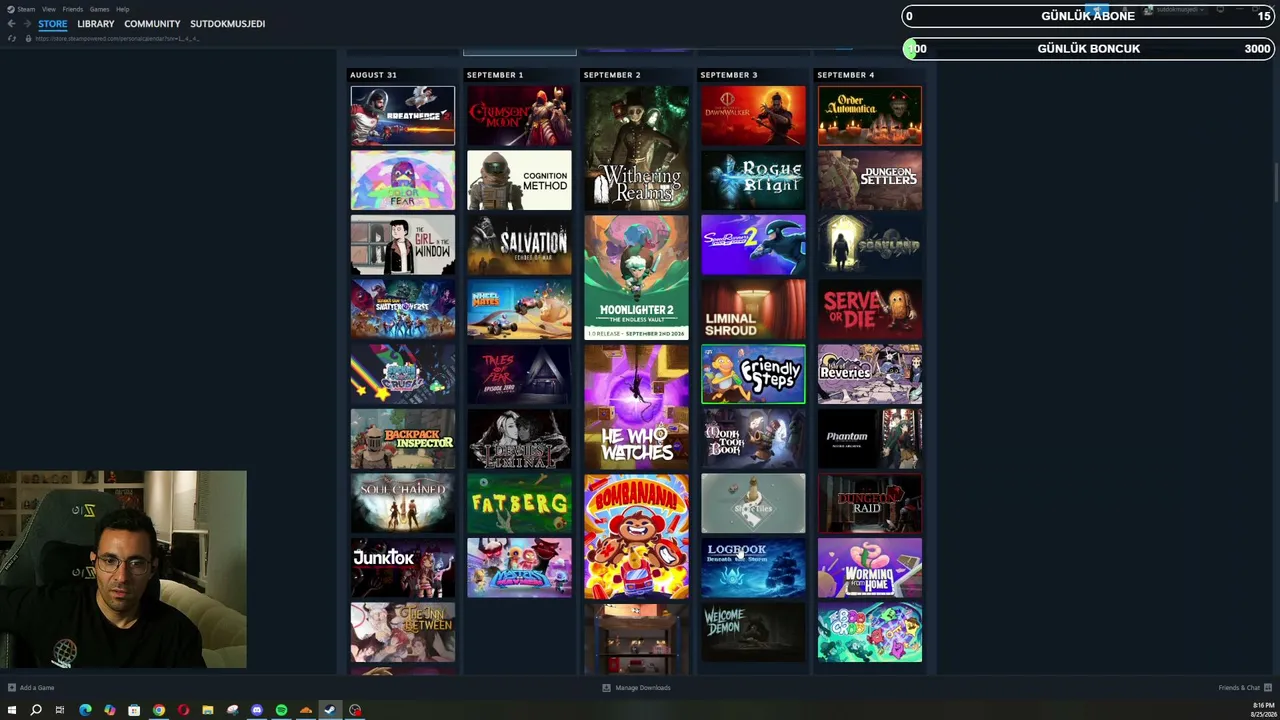Open the Serve or Die thumbnail
The width and height of the screenshot is (1280, 720).
870,310
